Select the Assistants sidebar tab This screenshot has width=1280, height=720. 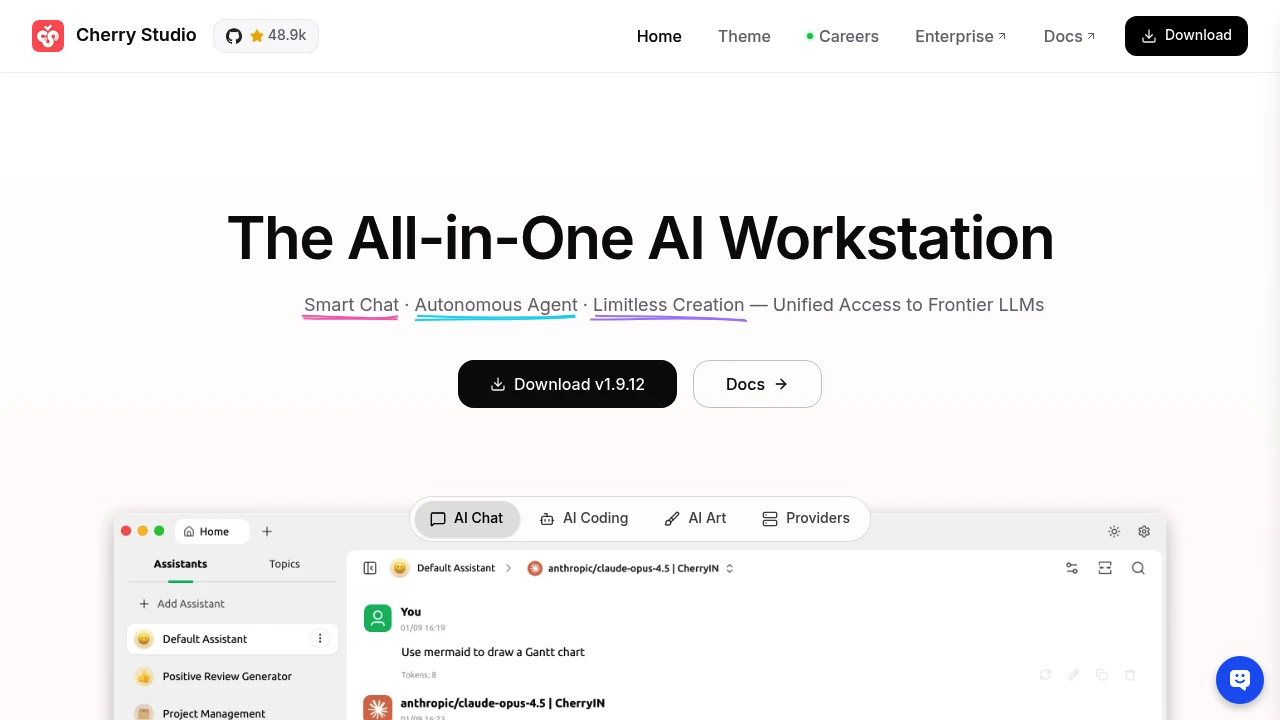pos(180,564)
